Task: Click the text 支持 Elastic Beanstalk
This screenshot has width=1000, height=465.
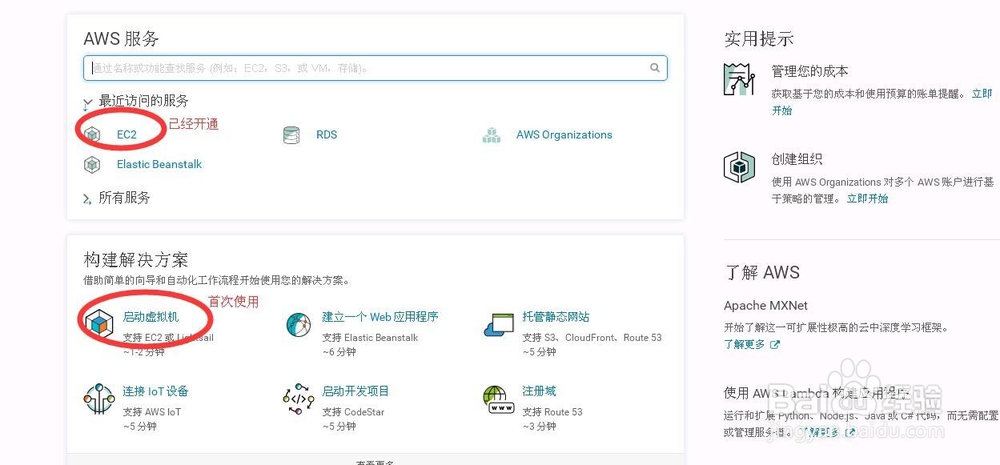Action: point(370,337)
